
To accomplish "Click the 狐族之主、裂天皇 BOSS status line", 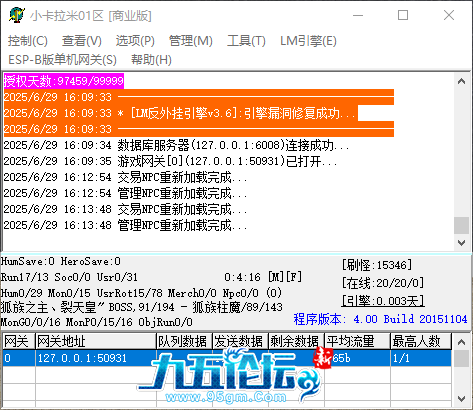I will coord(142,307).
